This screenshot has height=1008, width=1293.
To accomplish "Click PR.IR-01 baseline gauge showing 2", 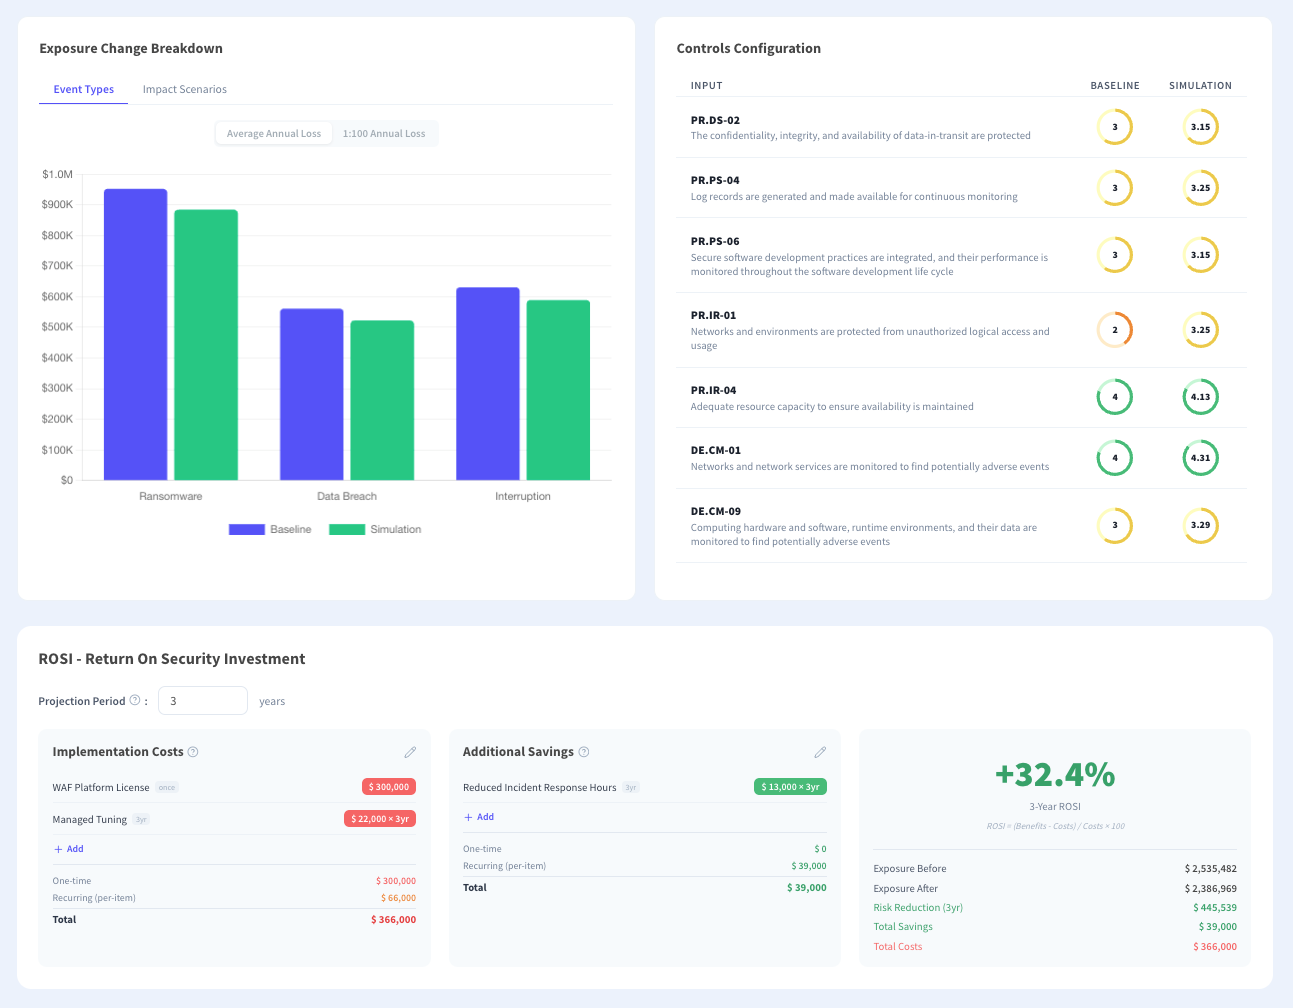I will [1115, 330].
